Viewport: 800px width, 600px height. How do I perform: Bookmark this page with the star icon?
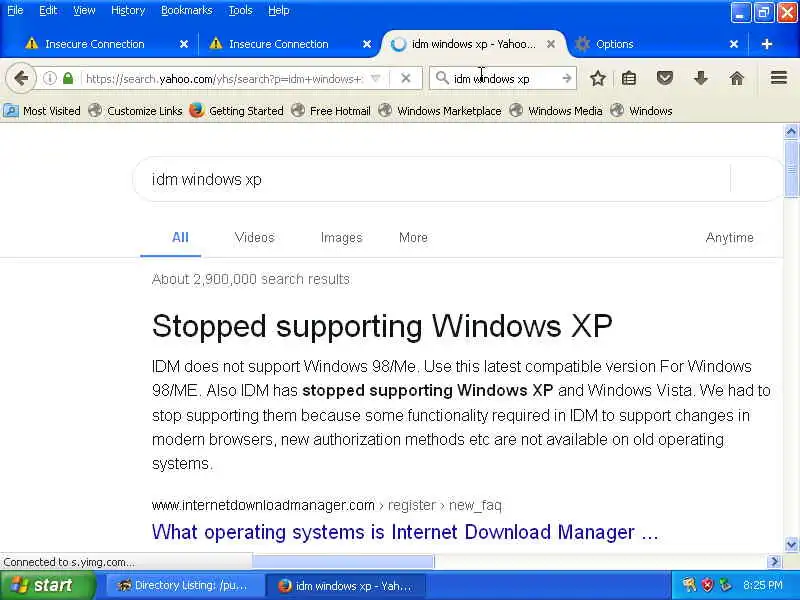(x=597, y=78)
